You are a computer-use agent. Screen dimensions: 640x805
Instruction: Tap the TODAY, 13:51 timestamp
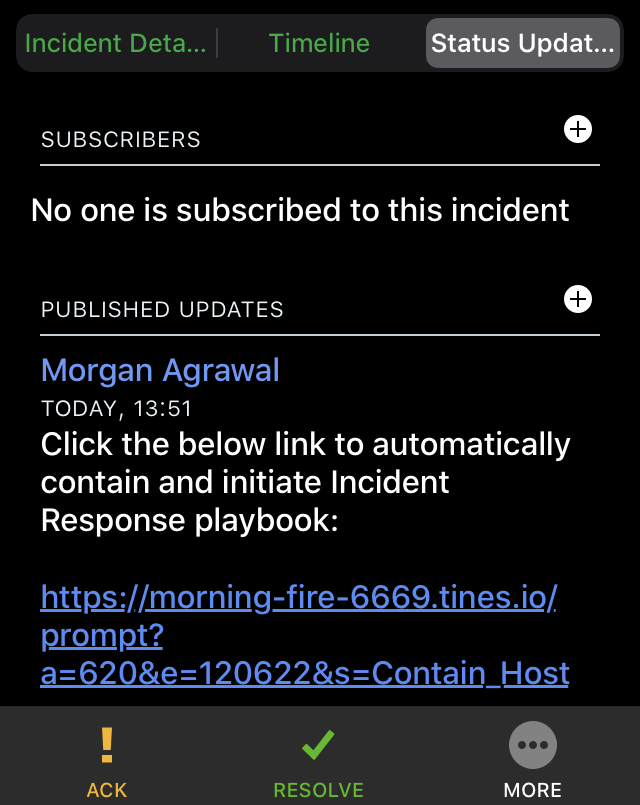(x=117, y=409)
